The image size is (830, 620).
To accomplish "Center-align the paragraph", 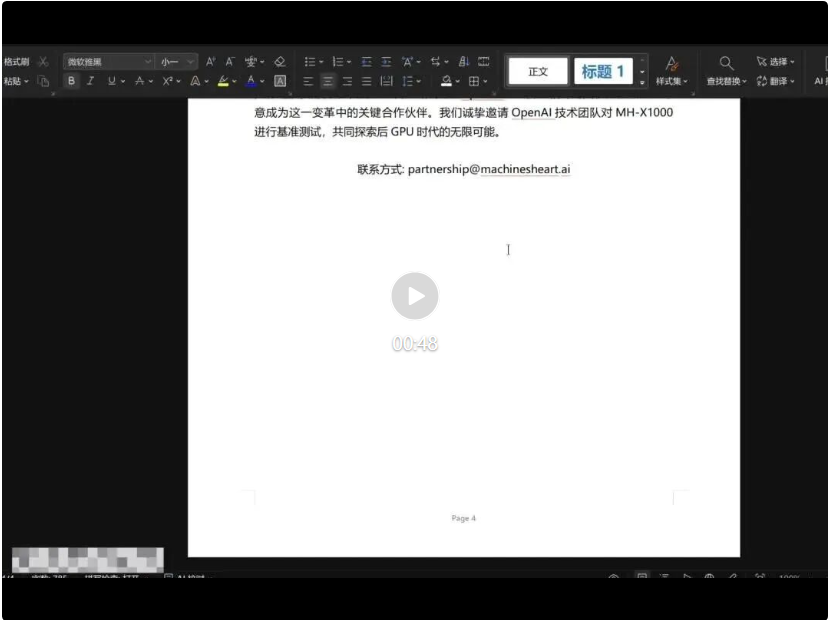I will (328, 81).
